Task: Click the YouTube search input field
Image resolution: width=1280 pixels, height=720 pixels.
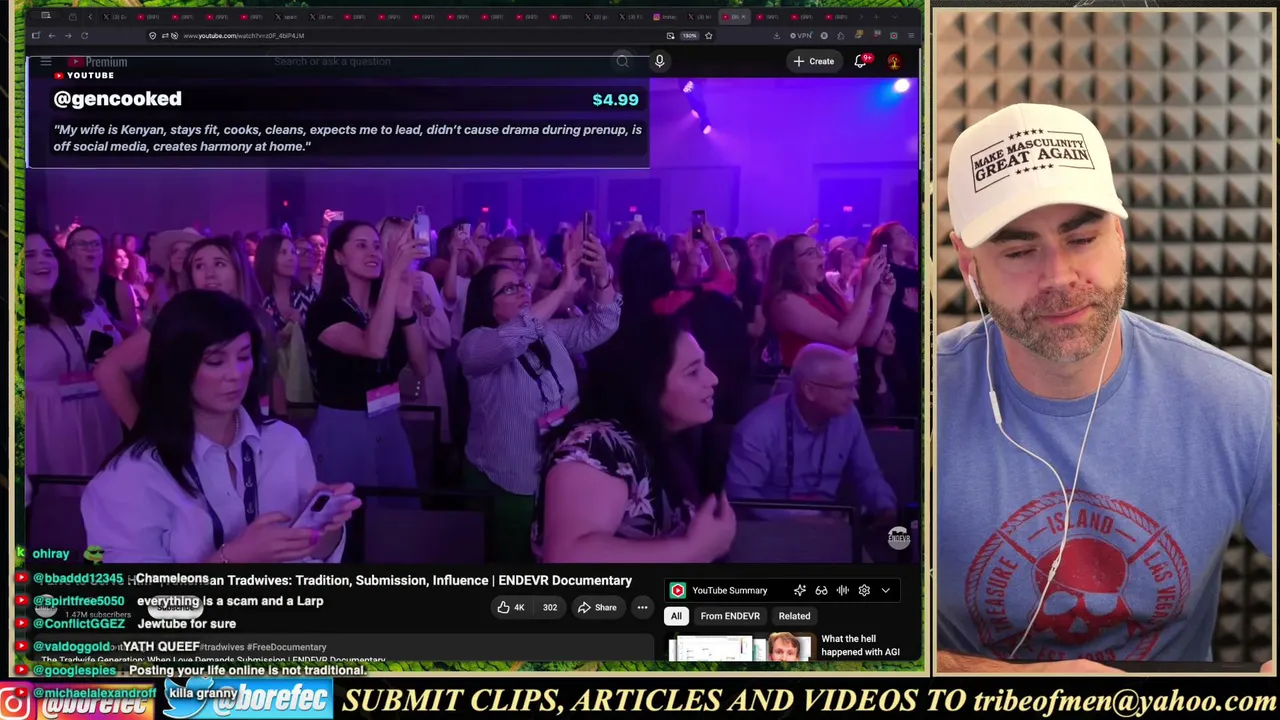Action: pyautogui.click(x=440, y=62)
